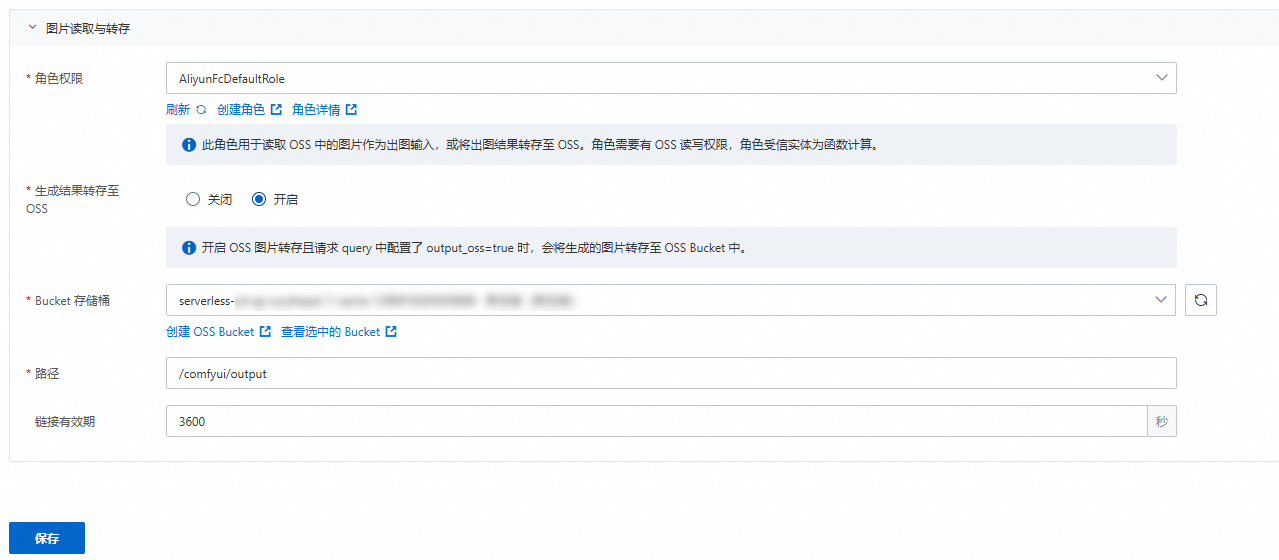The image size is (1279, 560).
Task: Click the 图片读取与转存 section title
Action: 88,28
